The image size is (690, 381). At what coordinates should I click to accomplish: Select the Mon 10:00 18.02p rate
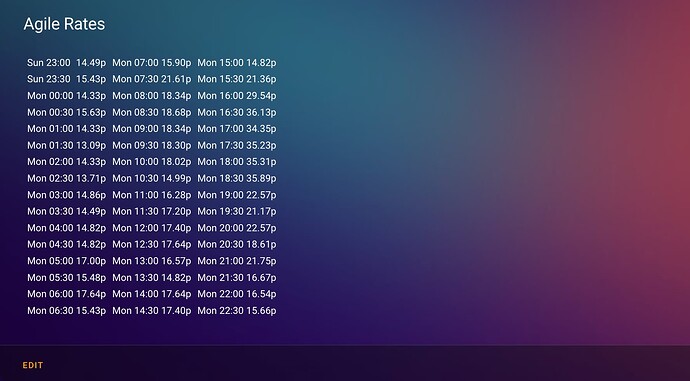click(152, 162)
